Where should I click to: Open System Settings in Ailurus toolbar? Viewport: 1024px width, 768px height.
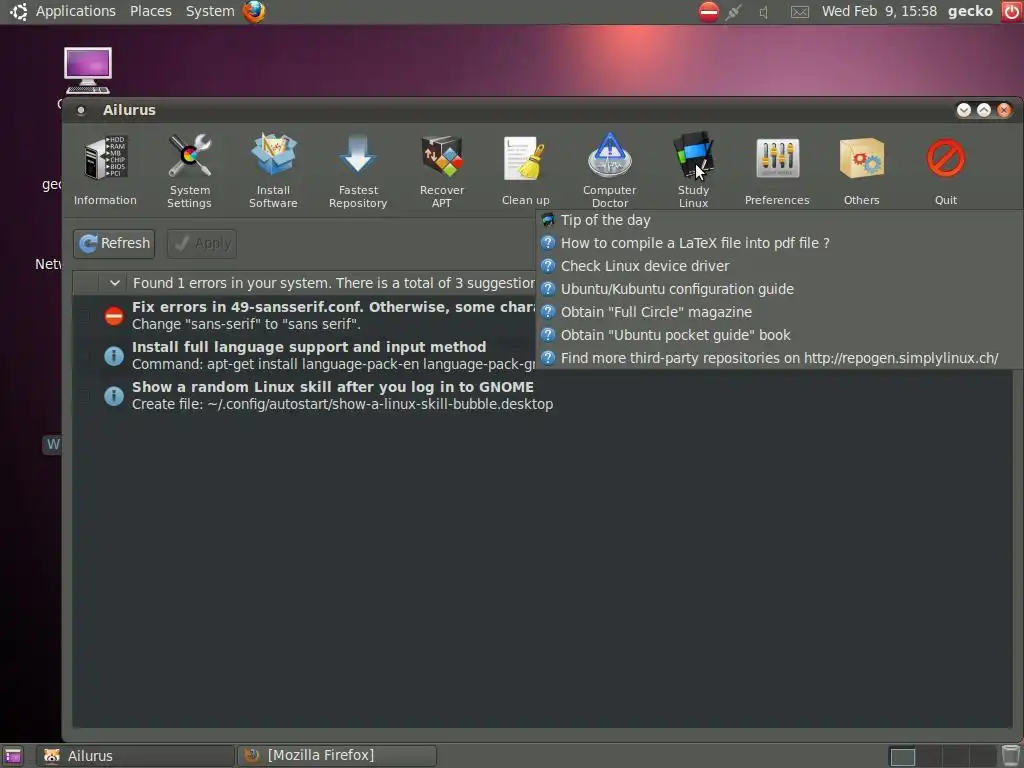click(x=189, y=170)
